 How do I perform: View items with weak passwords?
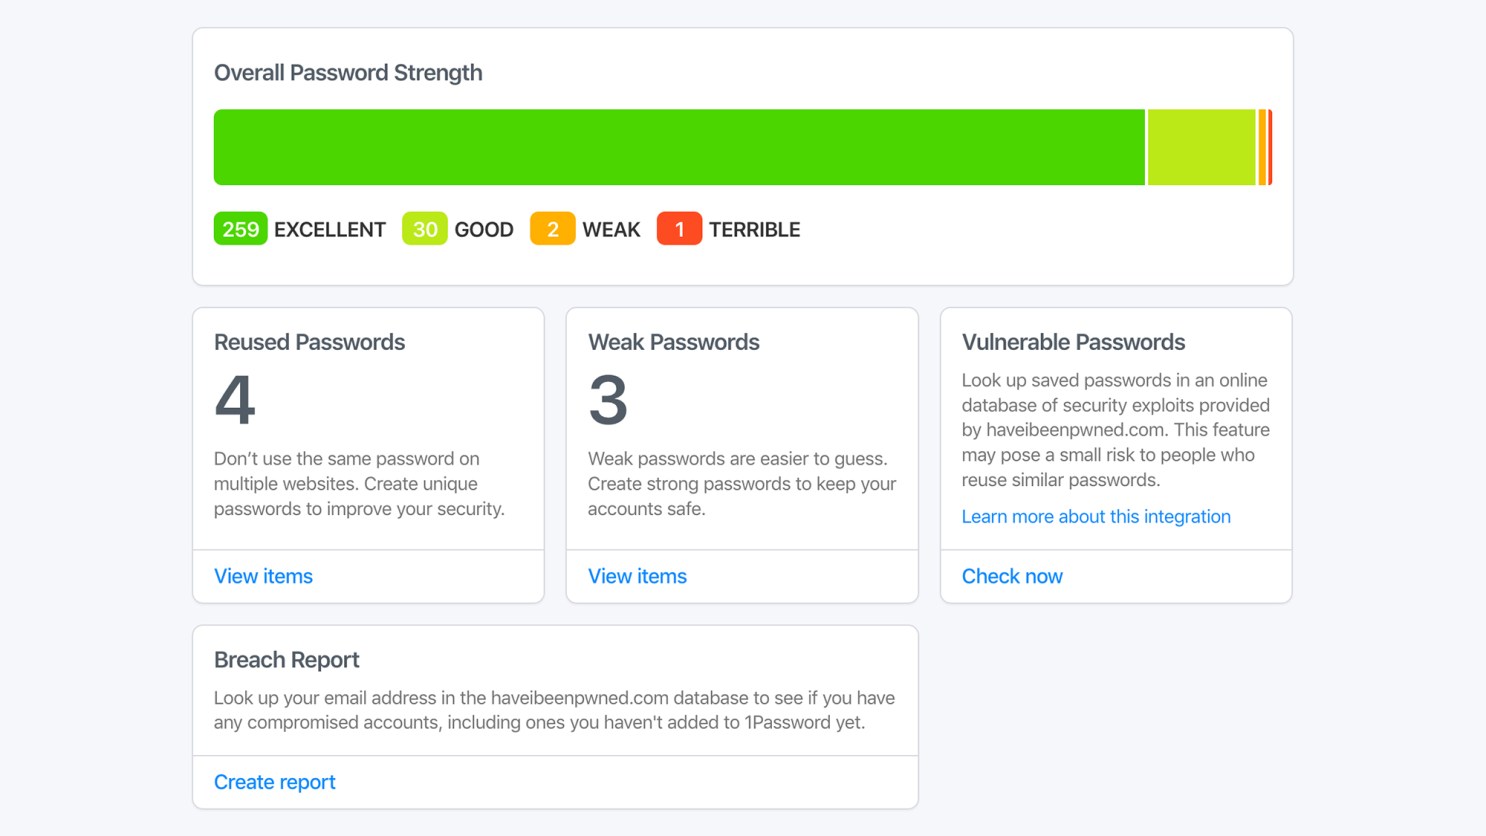click(x=637, y=576)
